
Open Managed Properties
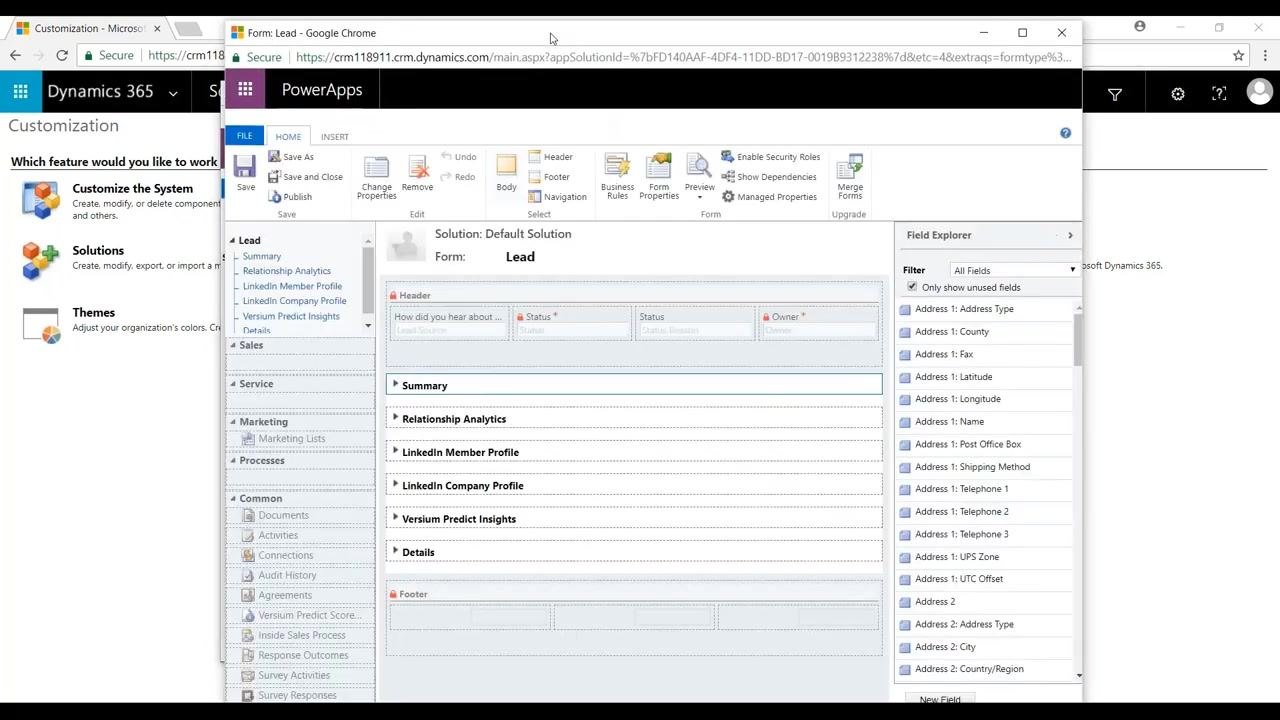point(769,197)
